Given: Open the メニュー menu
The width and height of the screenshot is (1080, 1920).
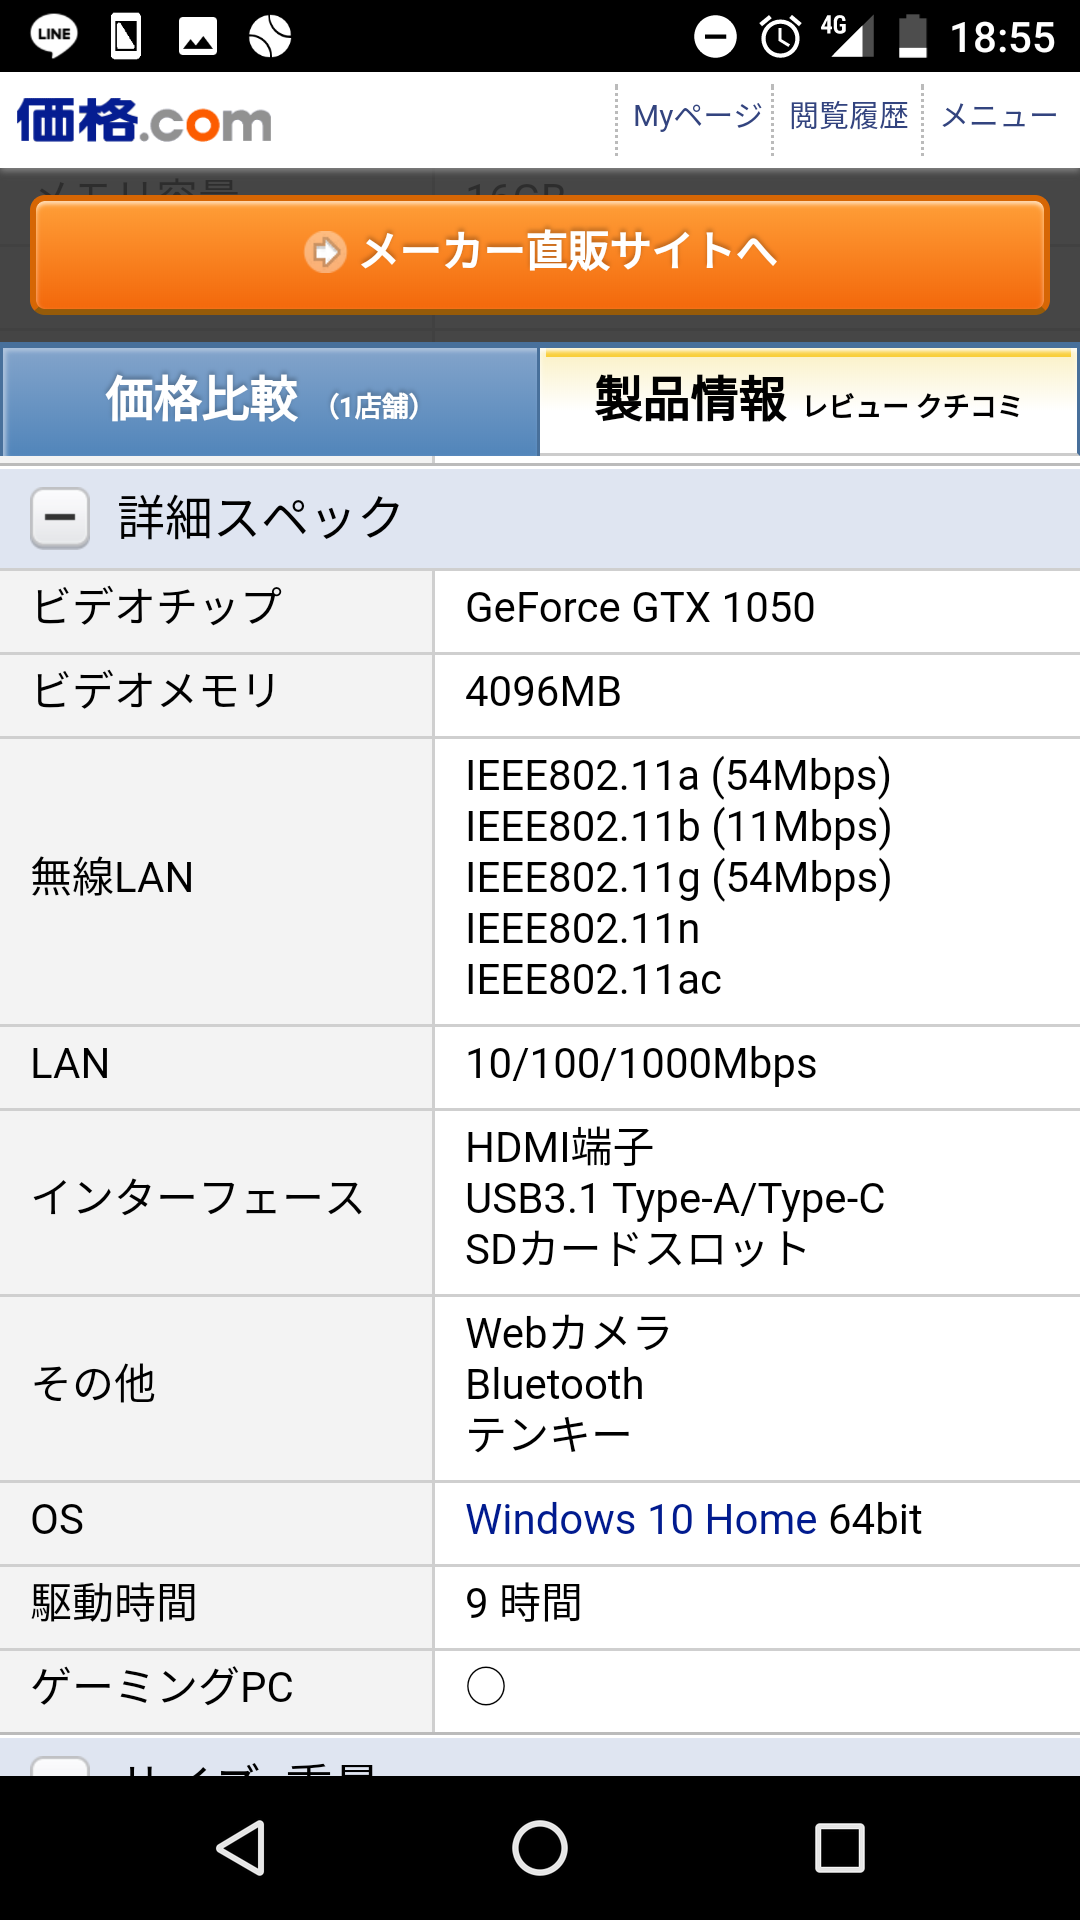Looking at the screenshot, I should [x=999, y=116].
